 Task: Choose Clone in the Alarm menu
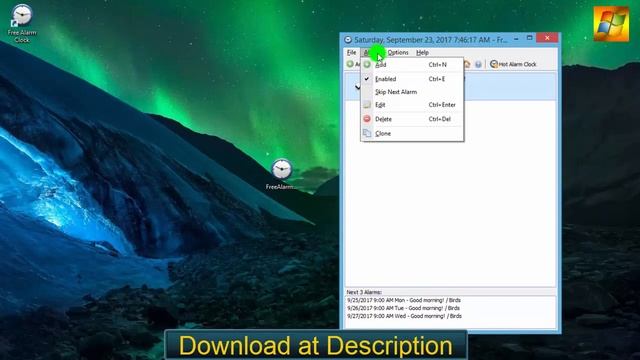tap(412, 133)
